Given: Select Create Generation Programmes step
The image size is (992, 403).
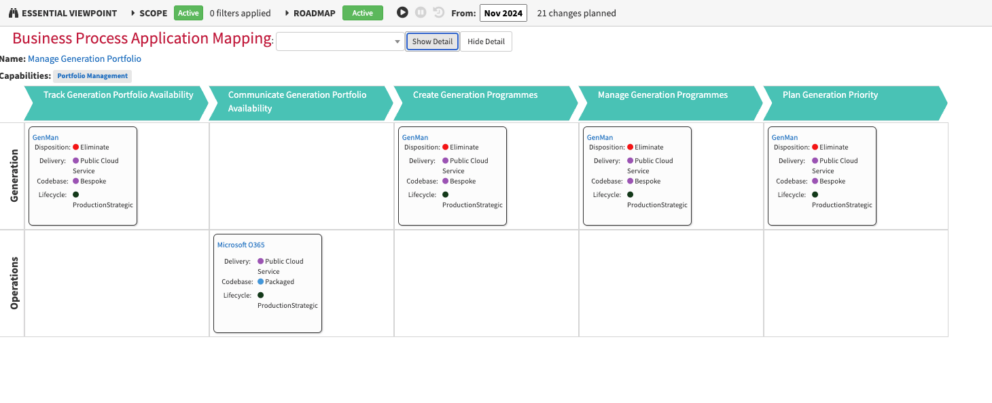Looking at the screenshot, I should tap(486, 102).
